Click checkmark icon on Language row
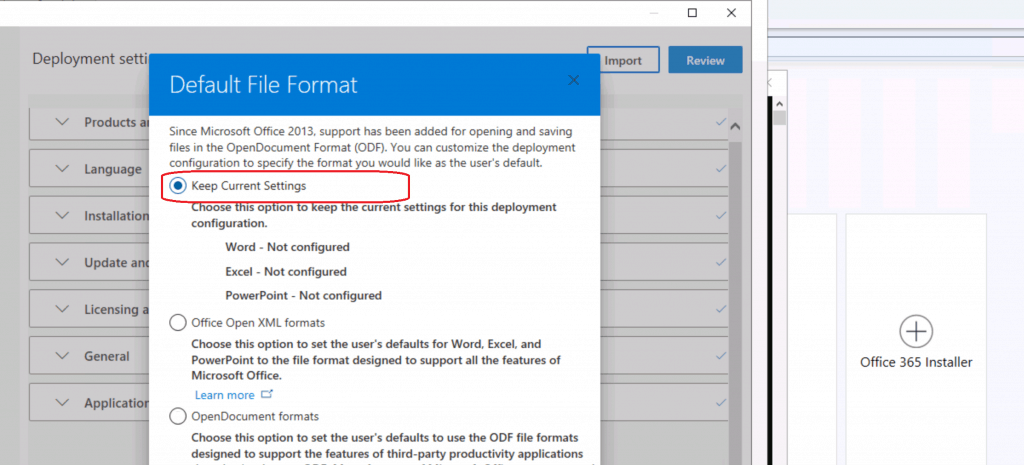1024x465 pixels. point(721,168)
